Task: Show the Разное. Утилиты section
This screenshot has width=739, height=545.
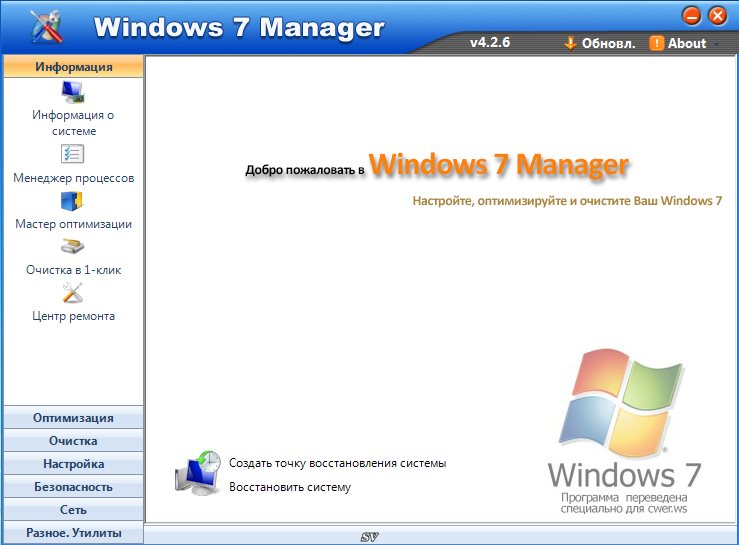Action: (x=73, y=533)
